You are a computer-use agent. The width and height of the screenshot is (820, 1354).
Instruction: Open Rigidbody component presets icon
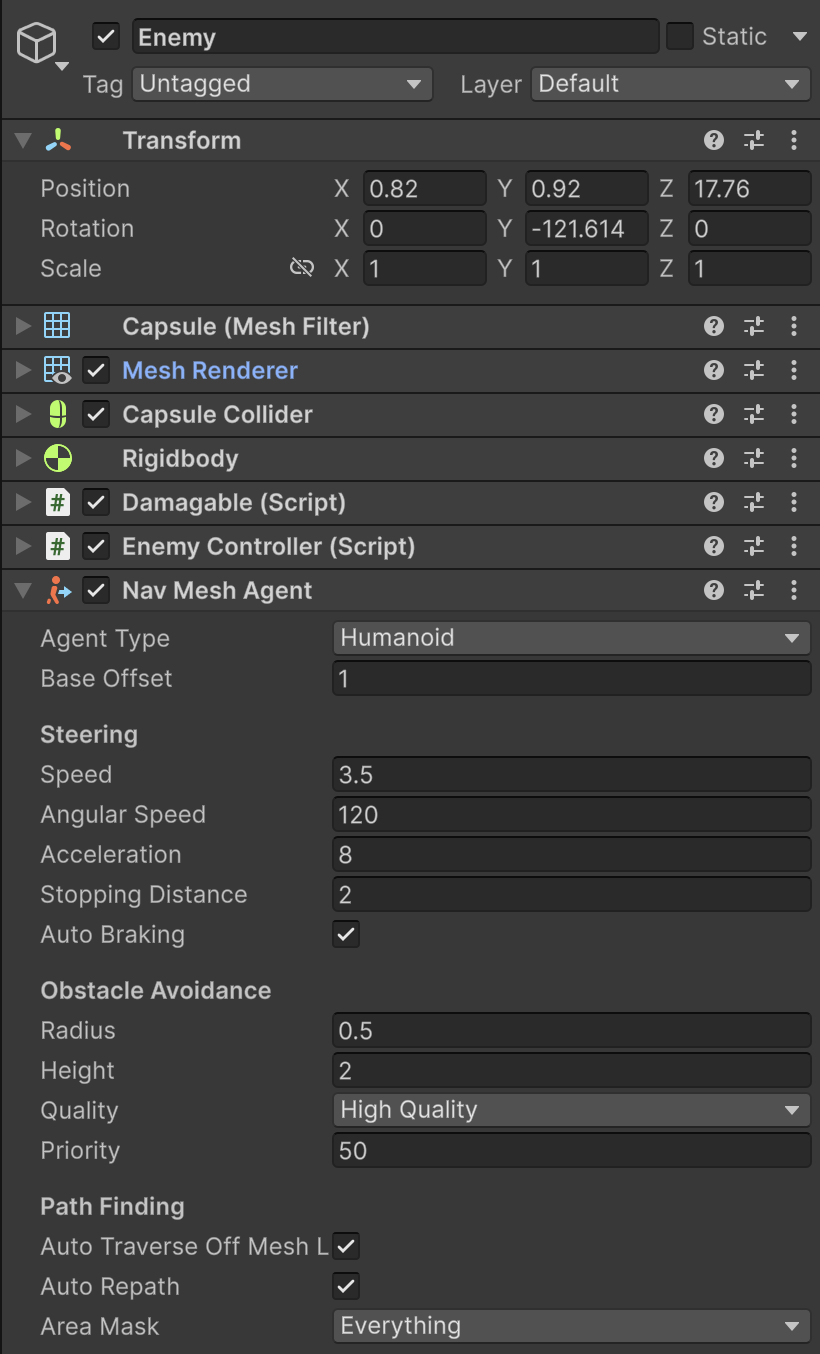pos(754,459)
